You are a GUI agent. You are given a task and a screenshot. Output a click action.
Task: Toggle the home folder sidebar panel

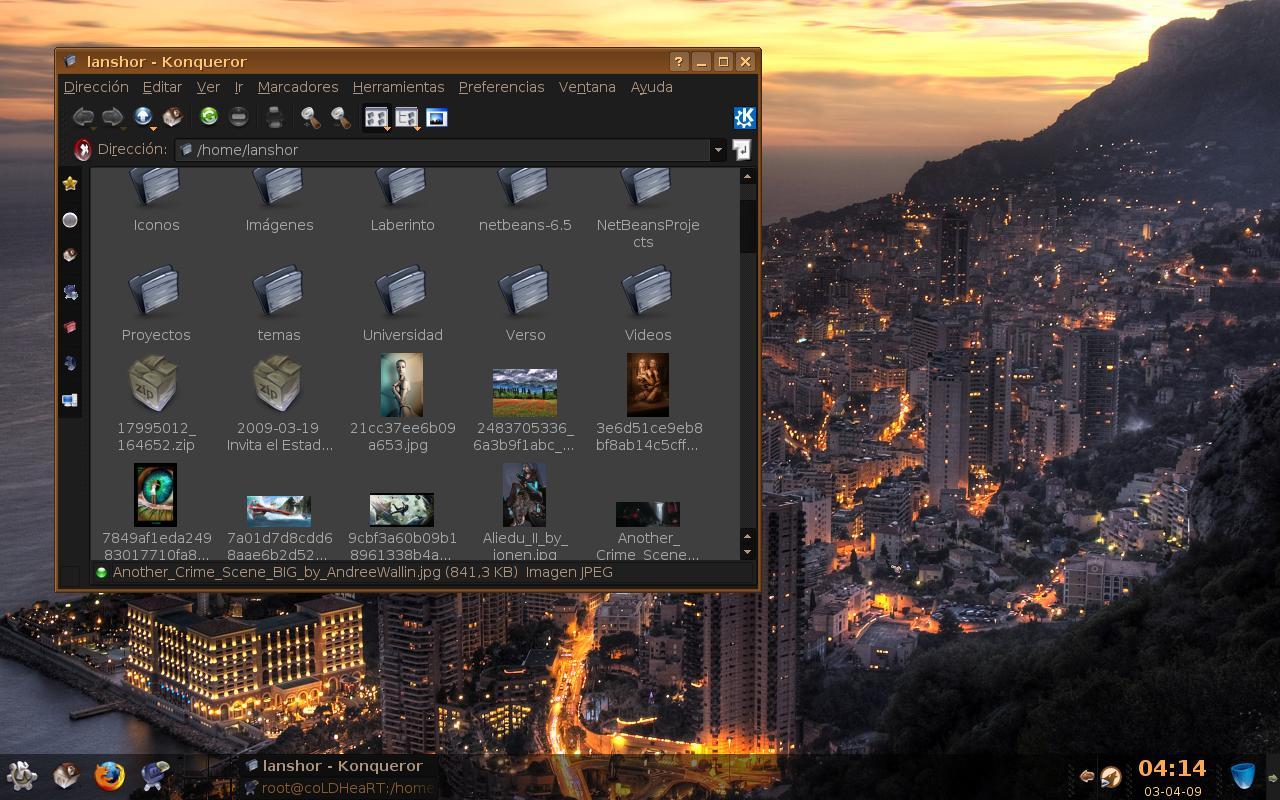coord(70,255)
